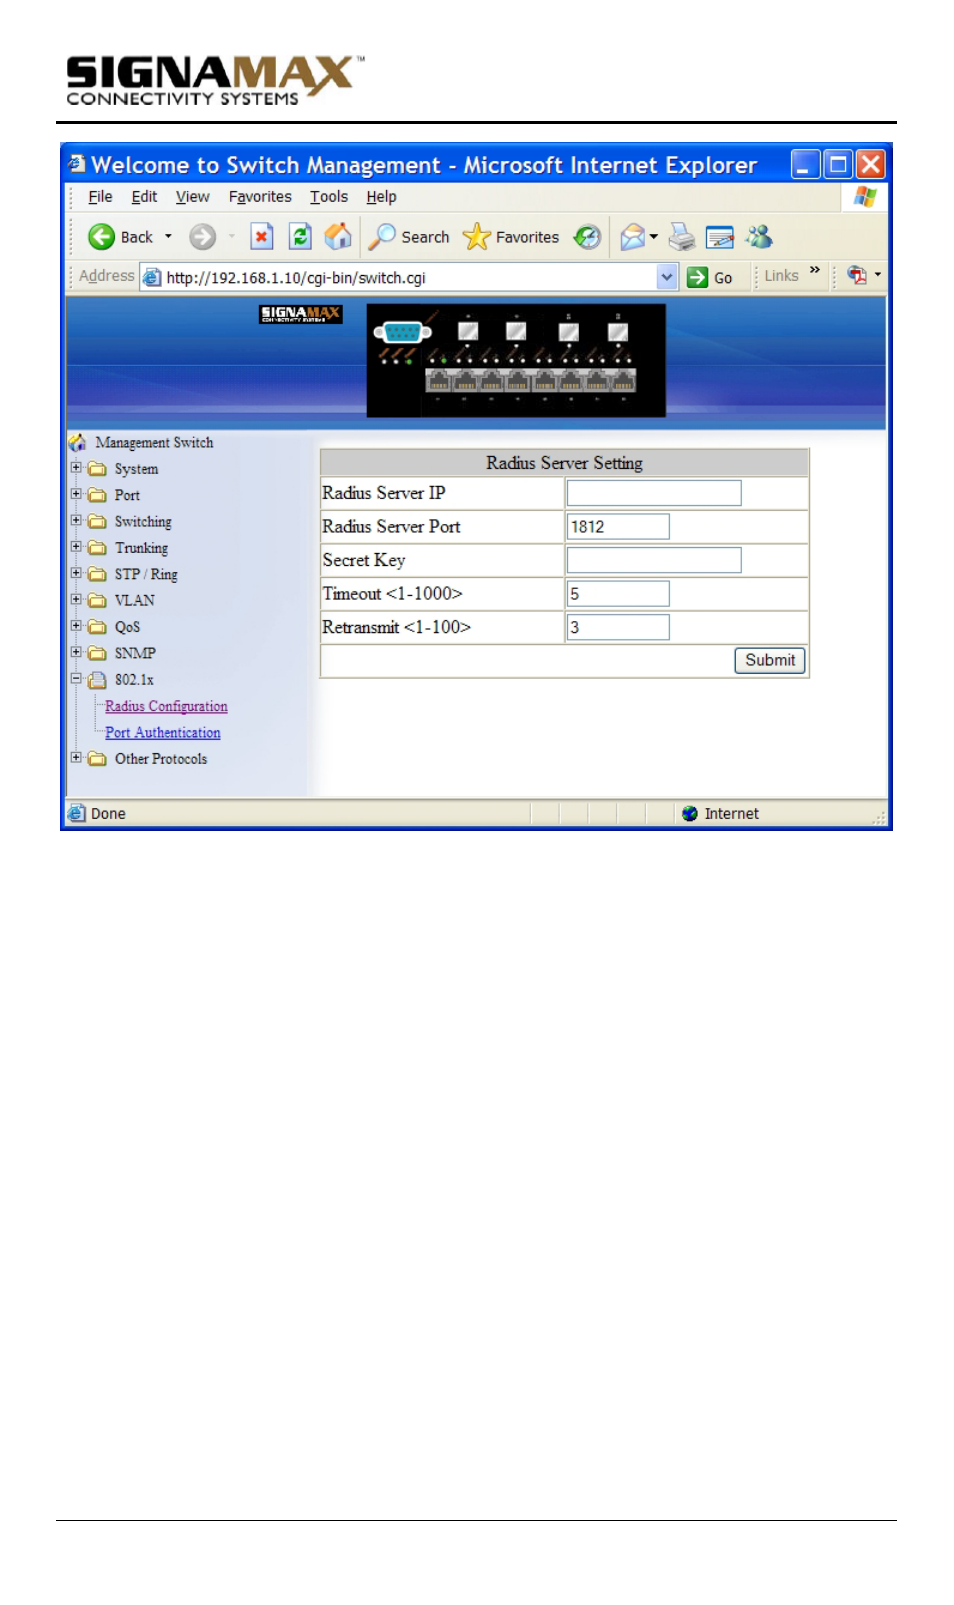The width and height of the screenshot is (954, 1605).
Task: Click the Secret Key field
Action: (654, 560)
